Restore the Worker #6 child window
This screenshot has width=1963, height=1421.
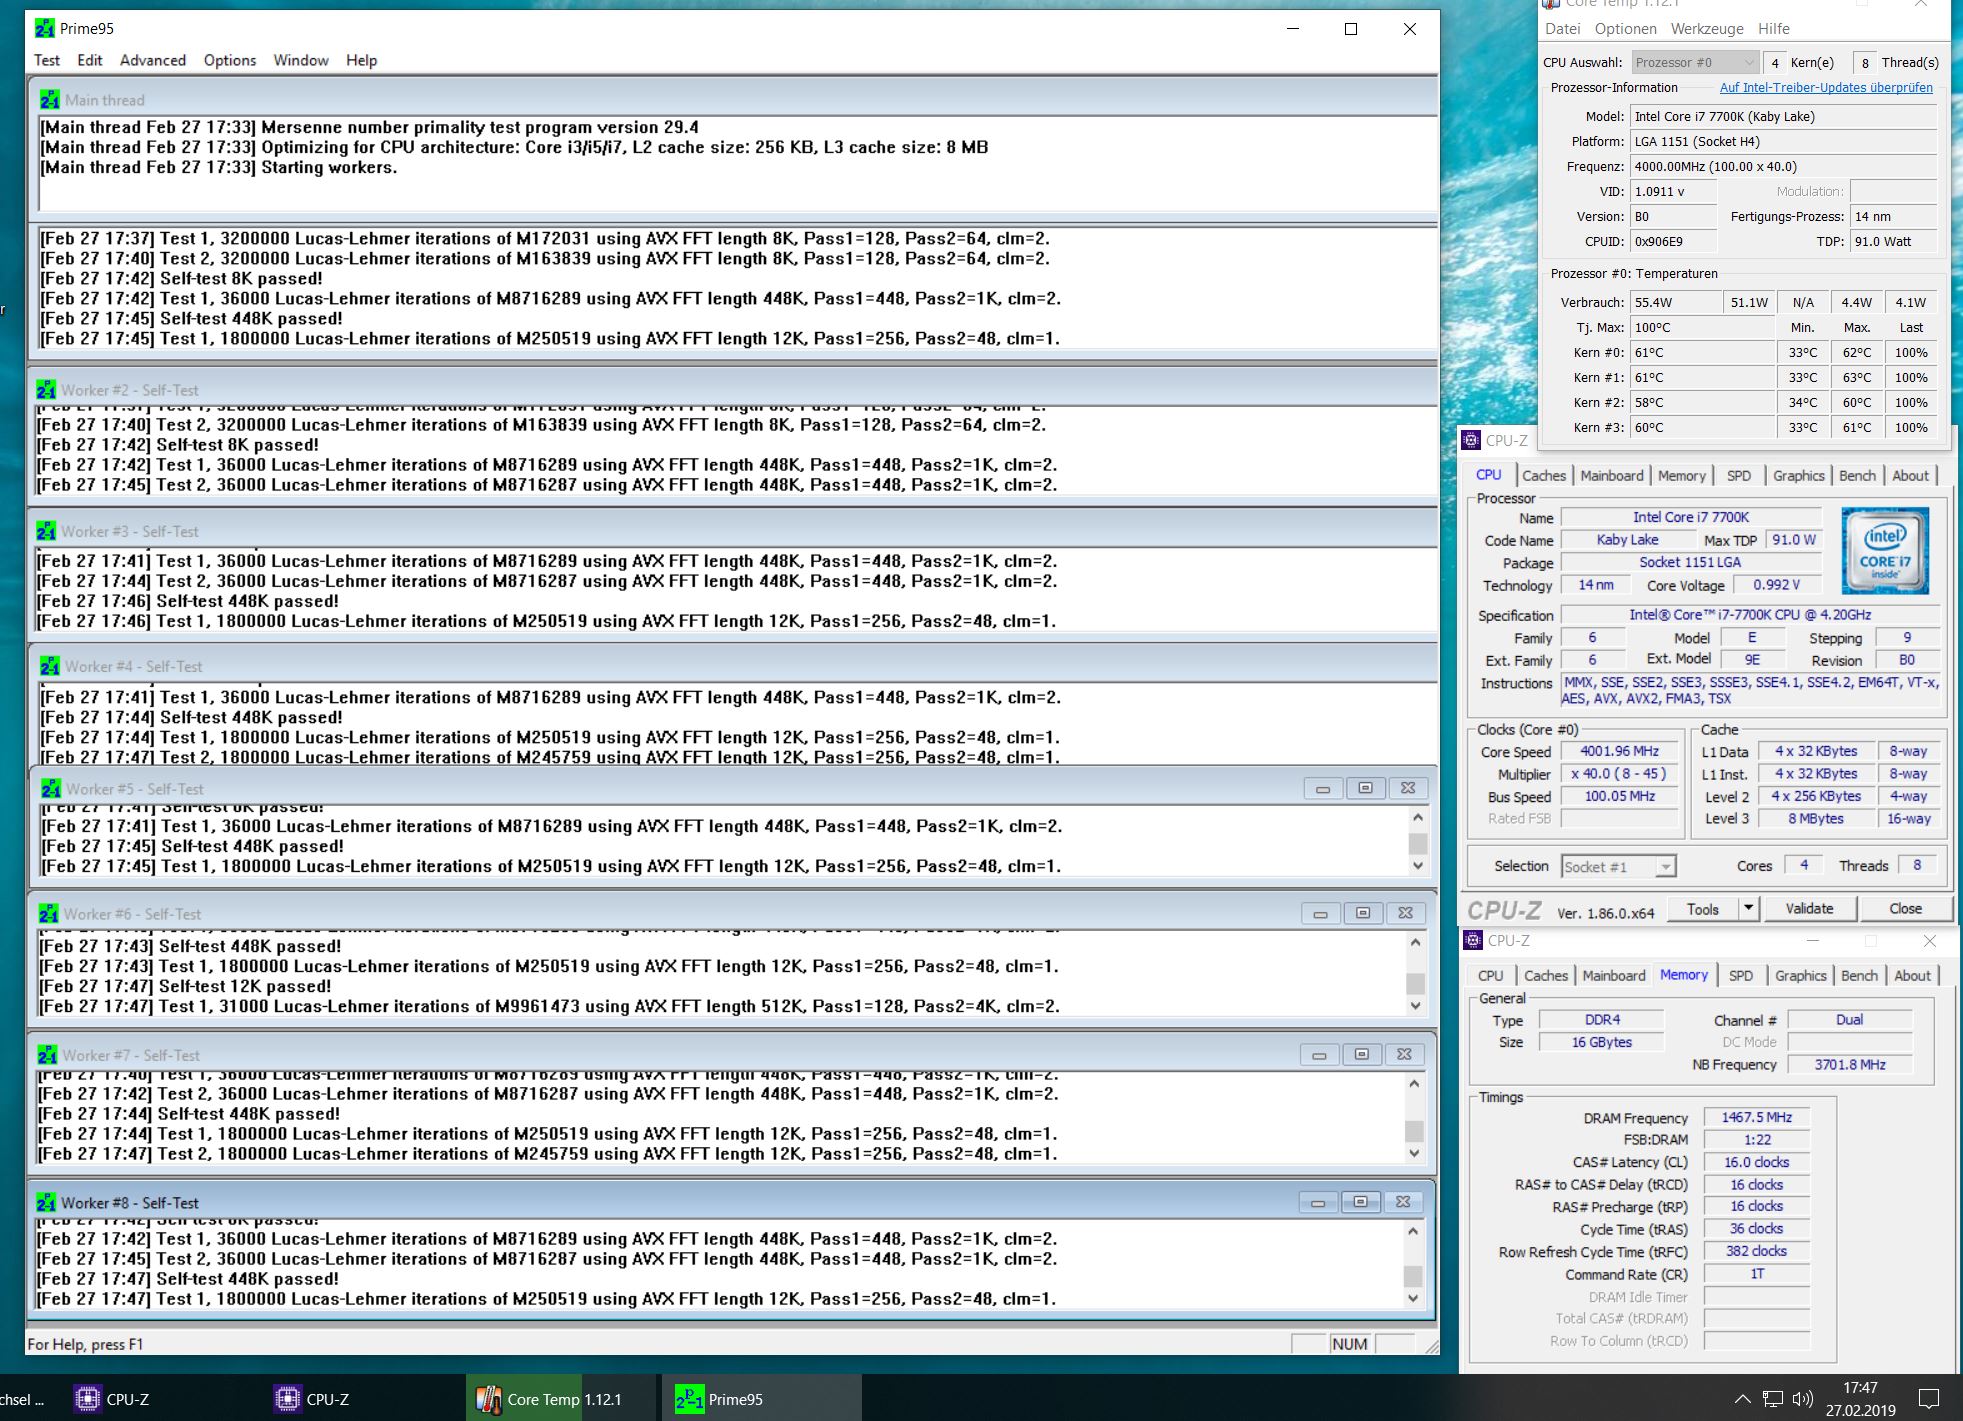1362,913
